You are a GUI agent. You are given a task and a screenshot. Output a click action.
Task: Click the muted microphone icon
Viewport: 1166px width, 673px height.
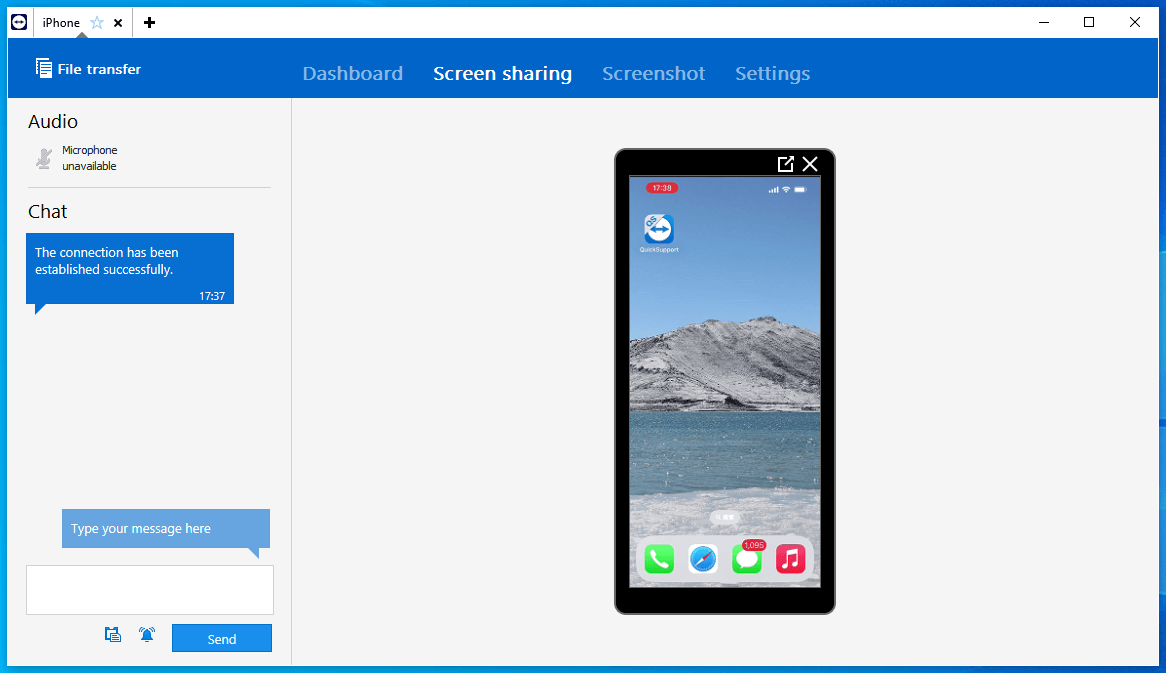(44, 158)
